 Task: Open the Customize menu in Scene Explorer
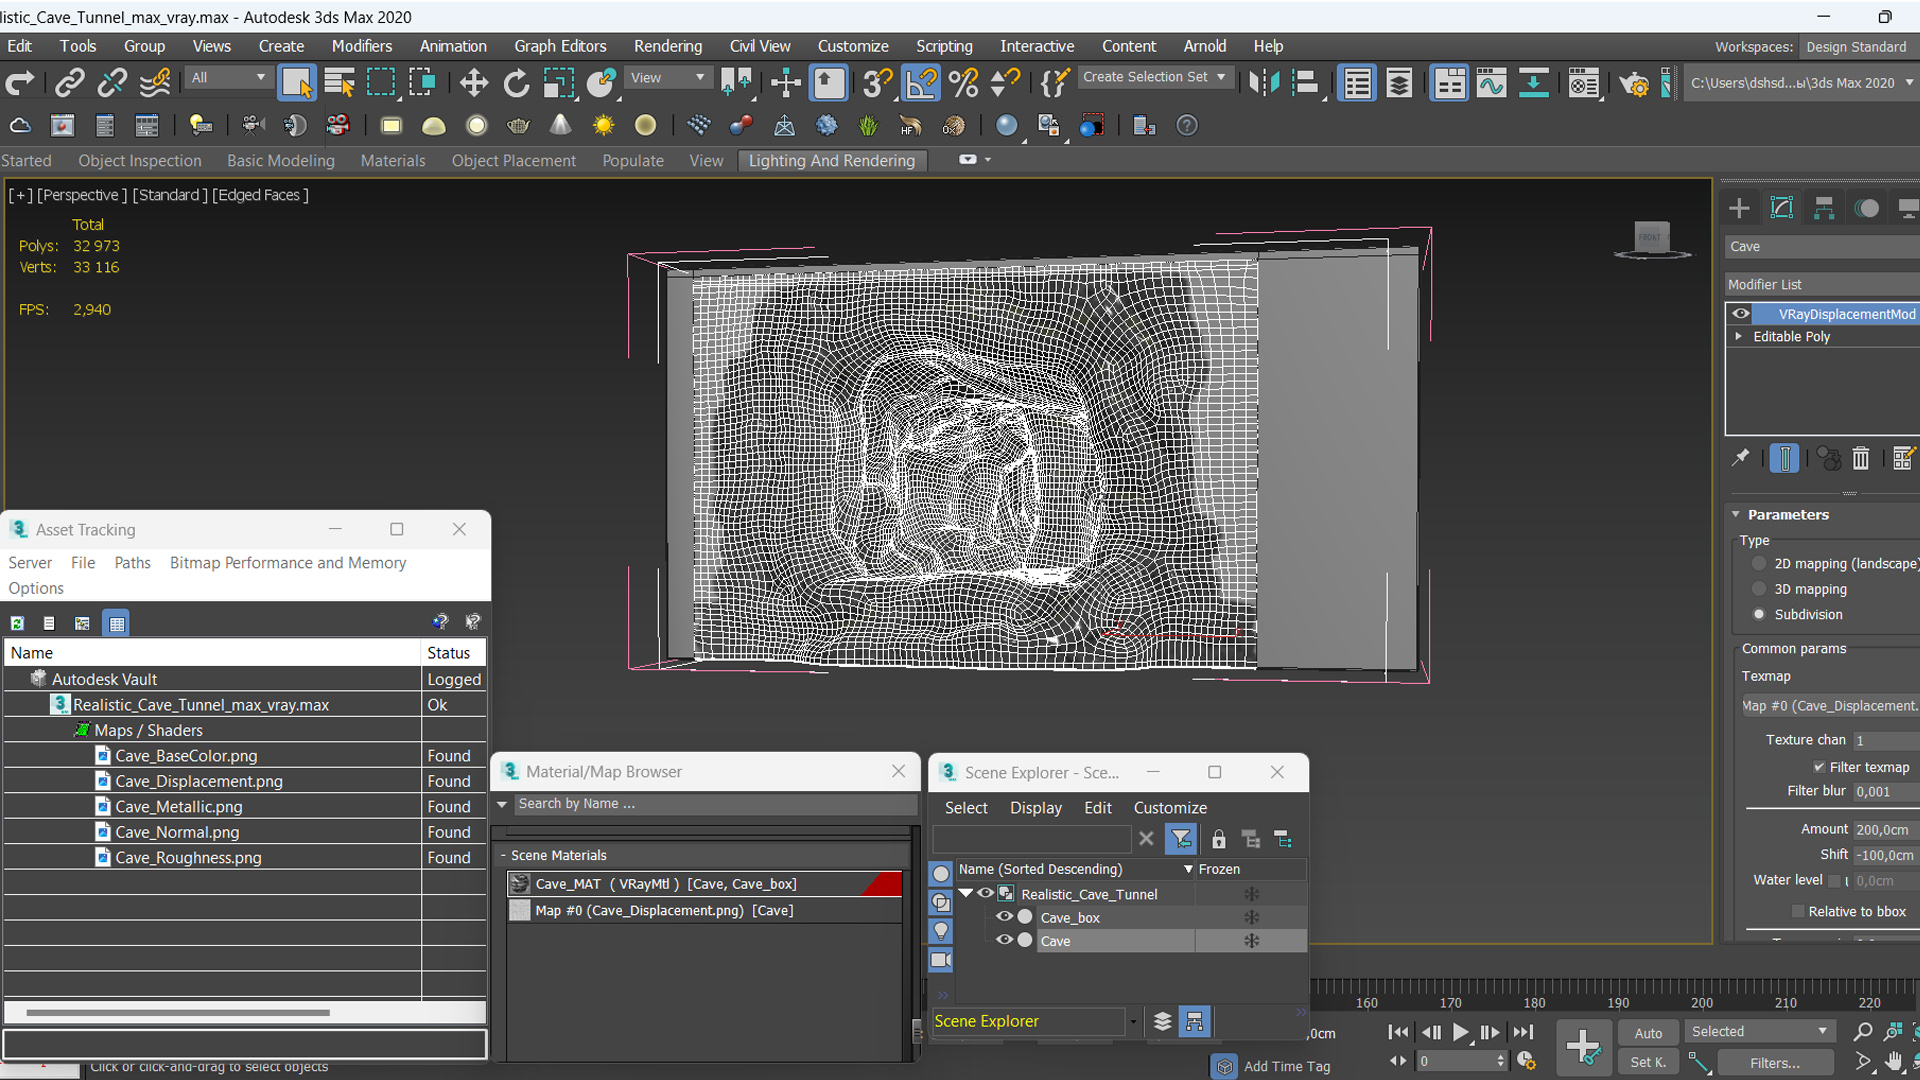pyautogui.click(x=1170, y=808)
